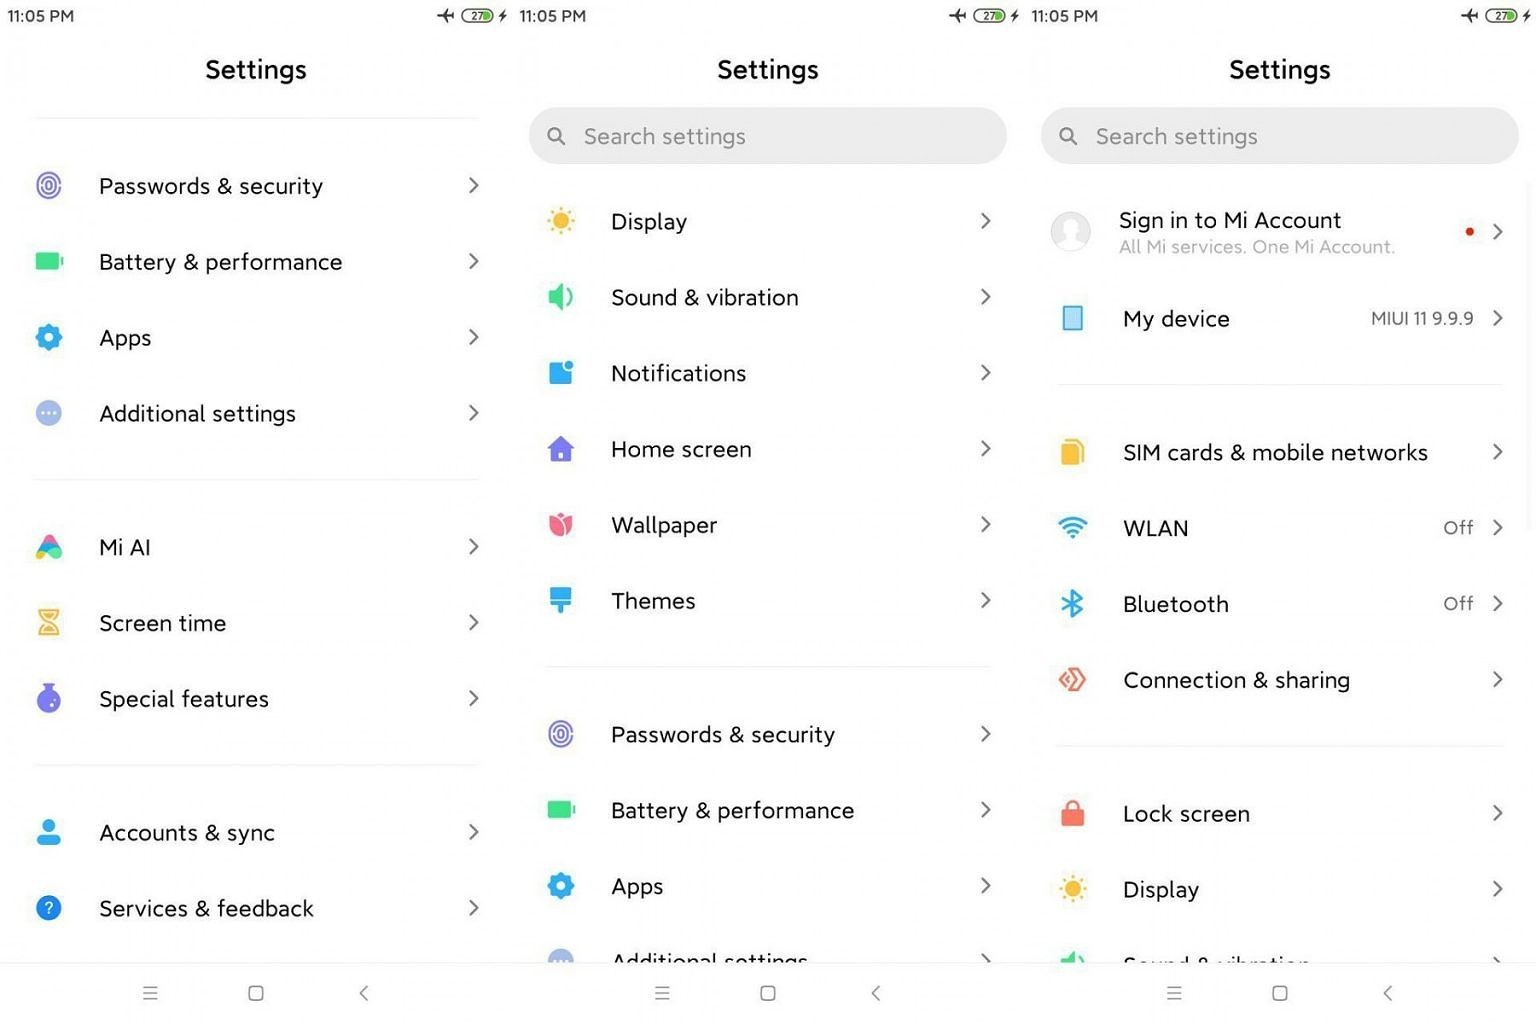Tap the Themes paintbrush icon

pos(561,600)
